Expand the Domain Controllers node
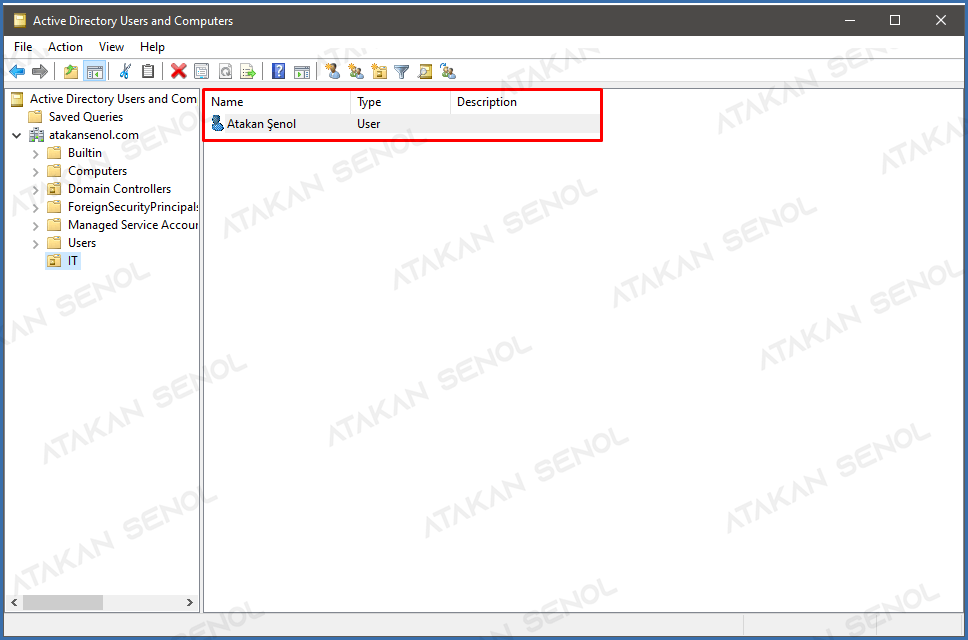968x640 pixels. click(35, 189)
